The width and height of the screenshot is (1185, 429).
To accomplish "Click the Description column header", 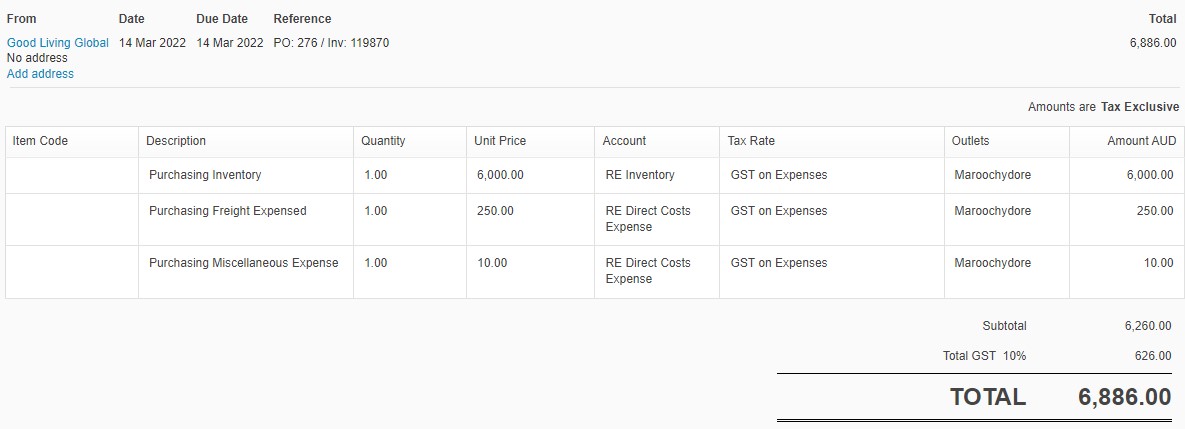I will [175, 141].
